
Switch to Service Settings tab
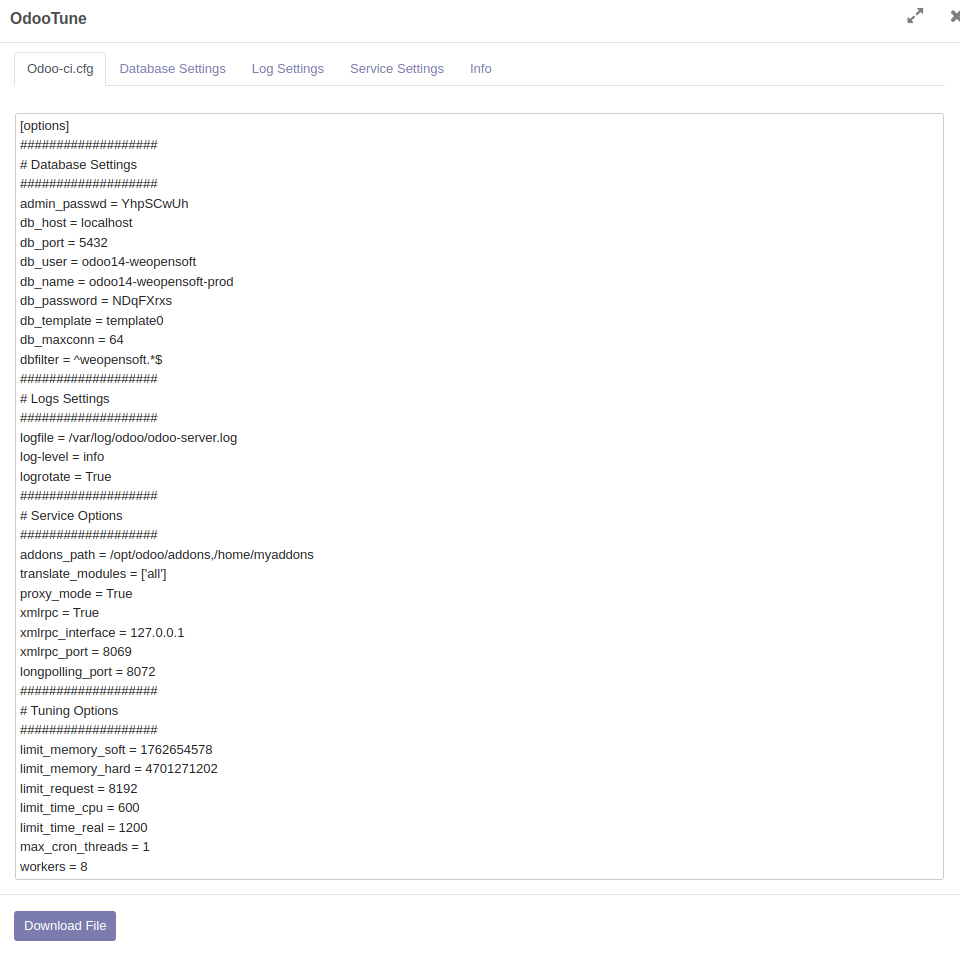coord(397,69)
